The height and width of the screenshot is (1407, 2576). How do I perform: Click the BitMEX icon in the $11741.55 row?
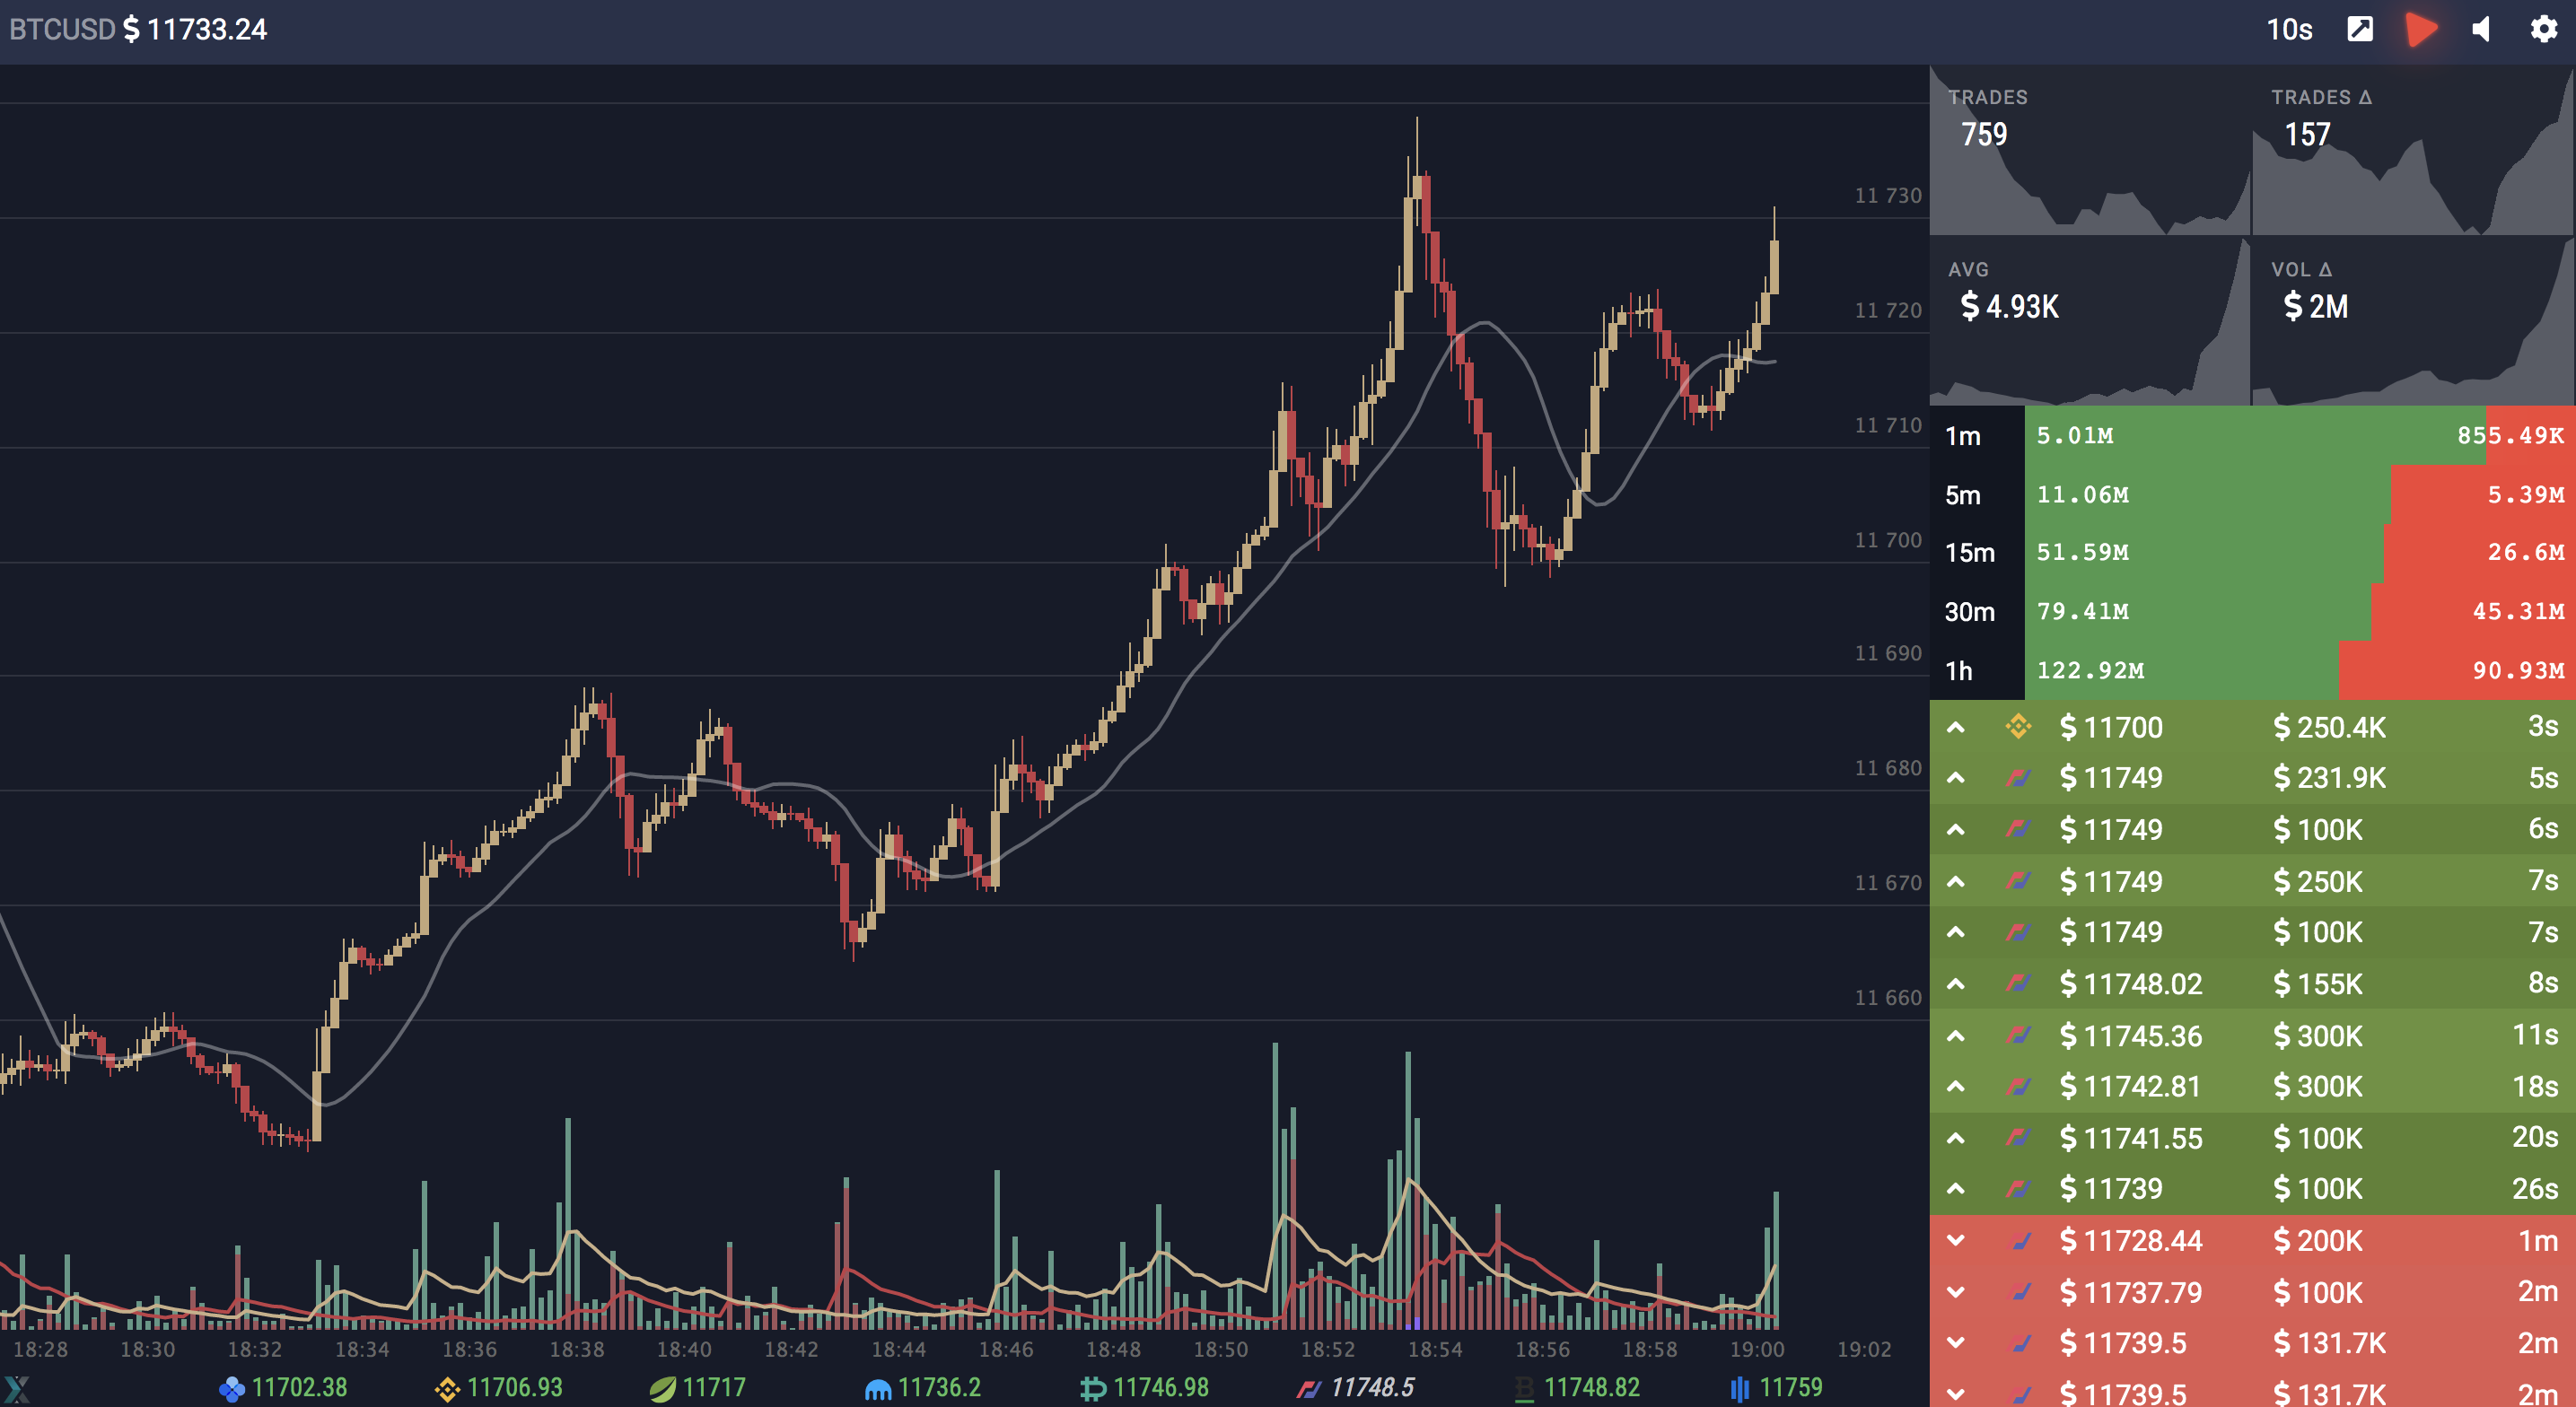point(2018,1137)
